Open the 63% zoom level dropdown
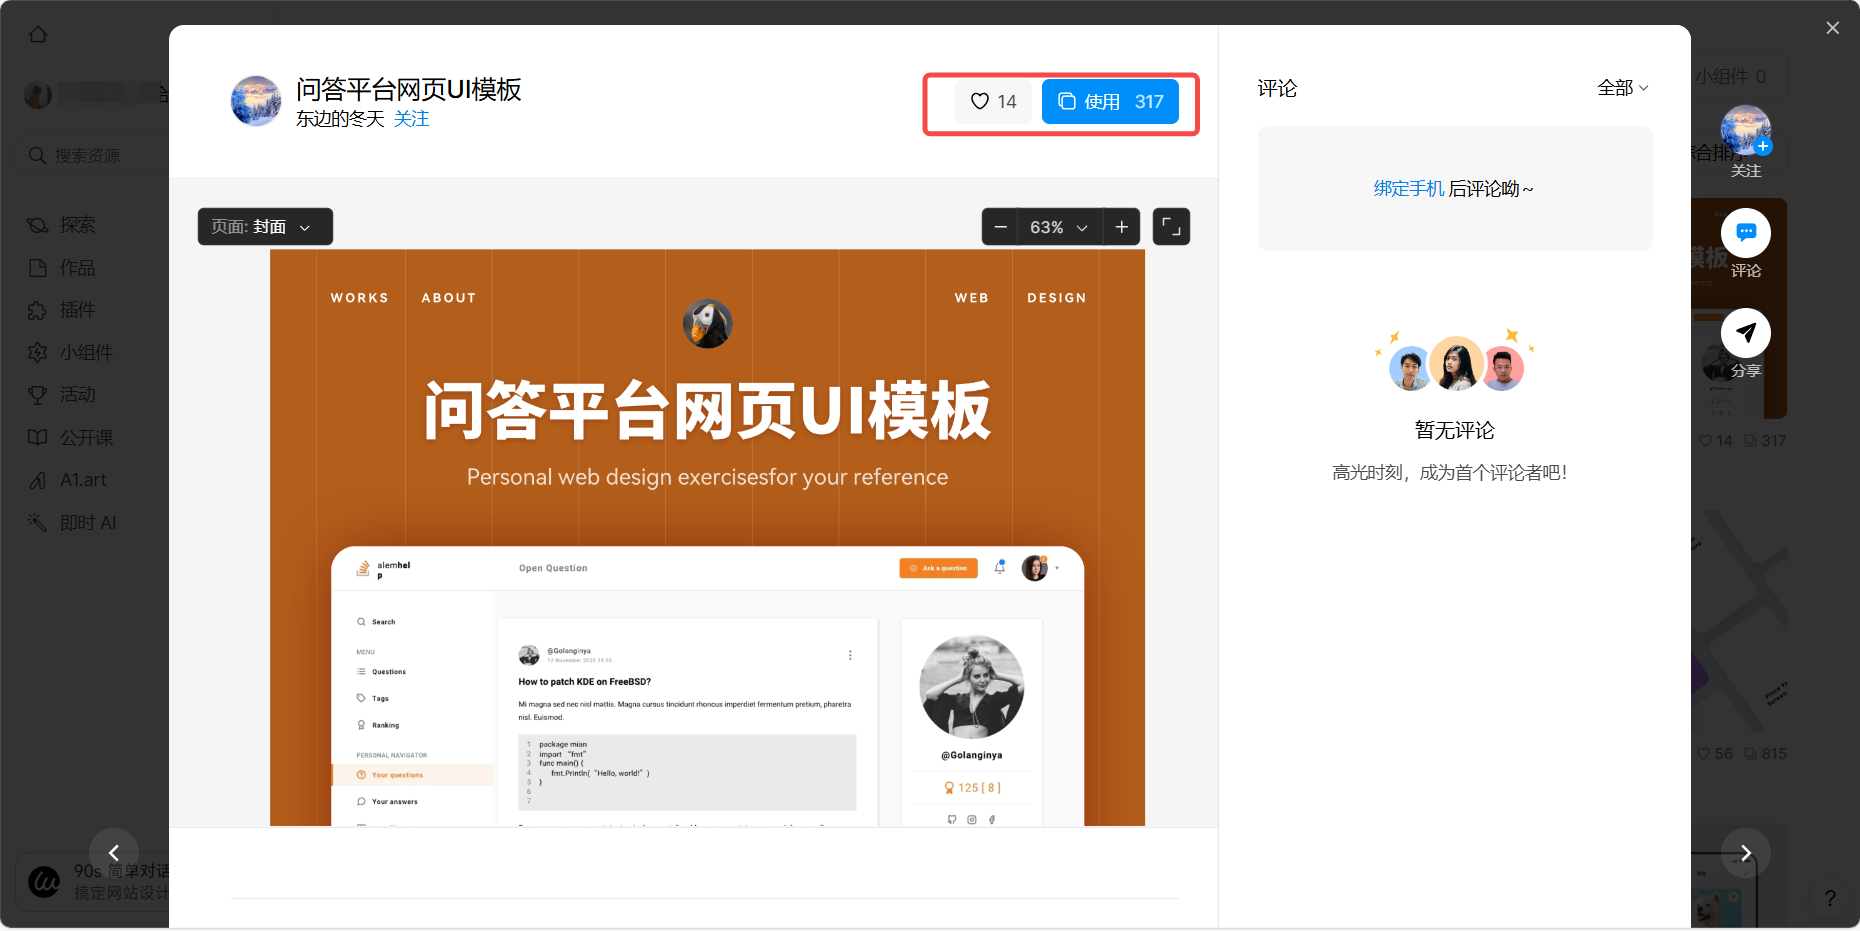The height and width of the screenshot is (931, 1860). point(1060,227)
